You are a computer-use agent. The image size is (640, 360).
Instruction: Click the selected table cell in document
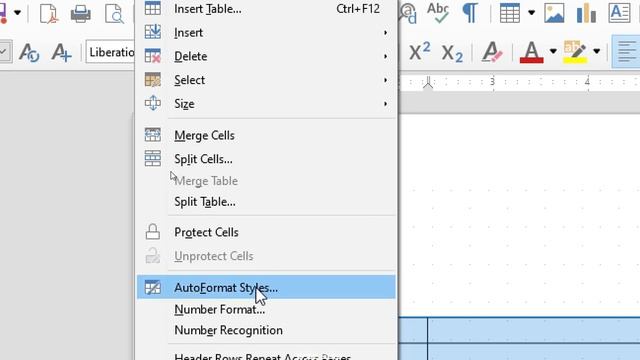pyautogui.click(x=534, y=330)
